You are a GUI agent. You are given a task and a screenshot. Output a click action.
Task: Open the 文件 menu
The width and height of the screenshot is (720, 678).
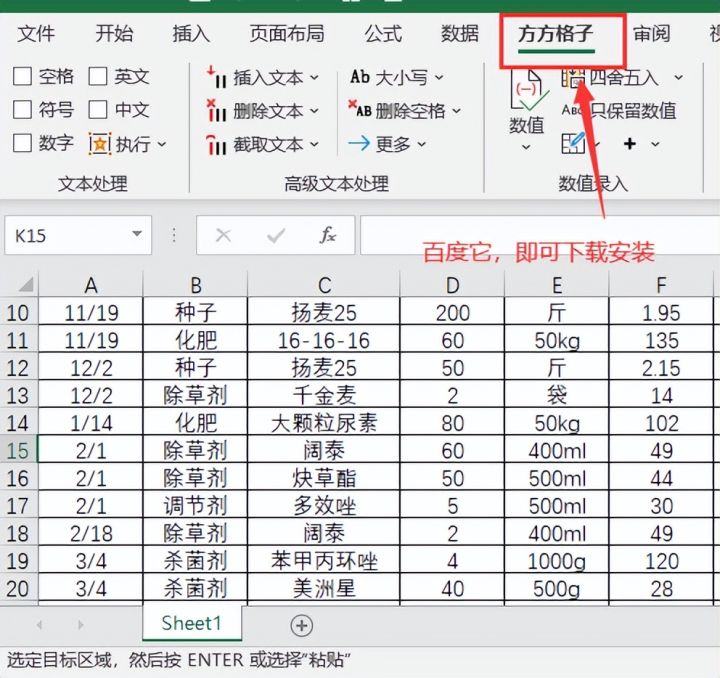(x=36, y=34)
